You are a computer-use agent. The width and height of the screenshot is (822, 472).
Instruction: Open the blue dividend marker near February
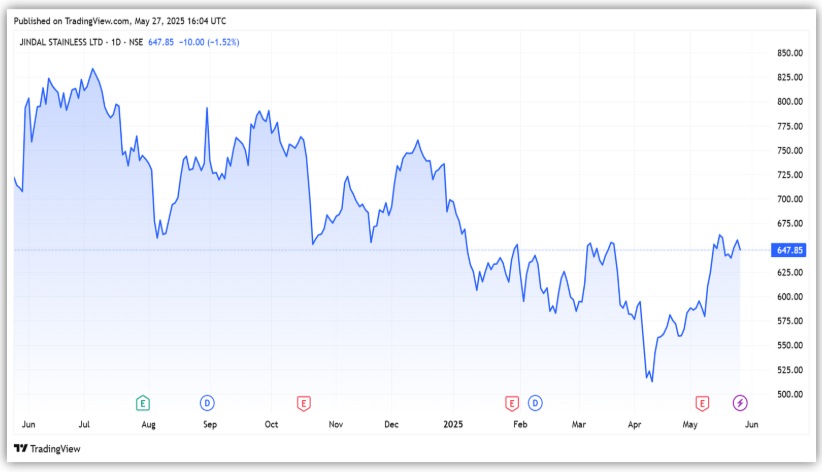pos(535,403)
